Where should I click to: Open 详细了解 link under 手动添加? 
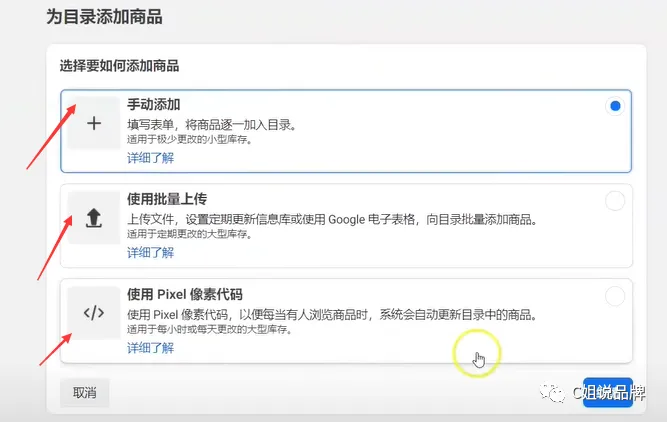tap(151, 158)
